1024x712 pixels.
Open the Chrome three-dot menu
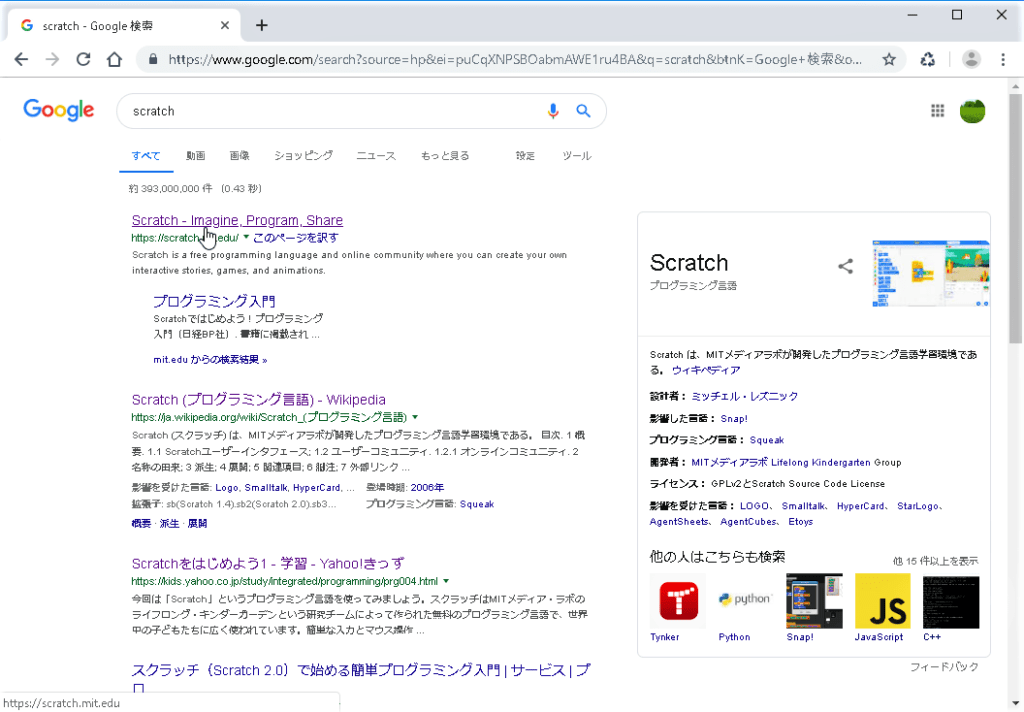[x=1003, y=59]
